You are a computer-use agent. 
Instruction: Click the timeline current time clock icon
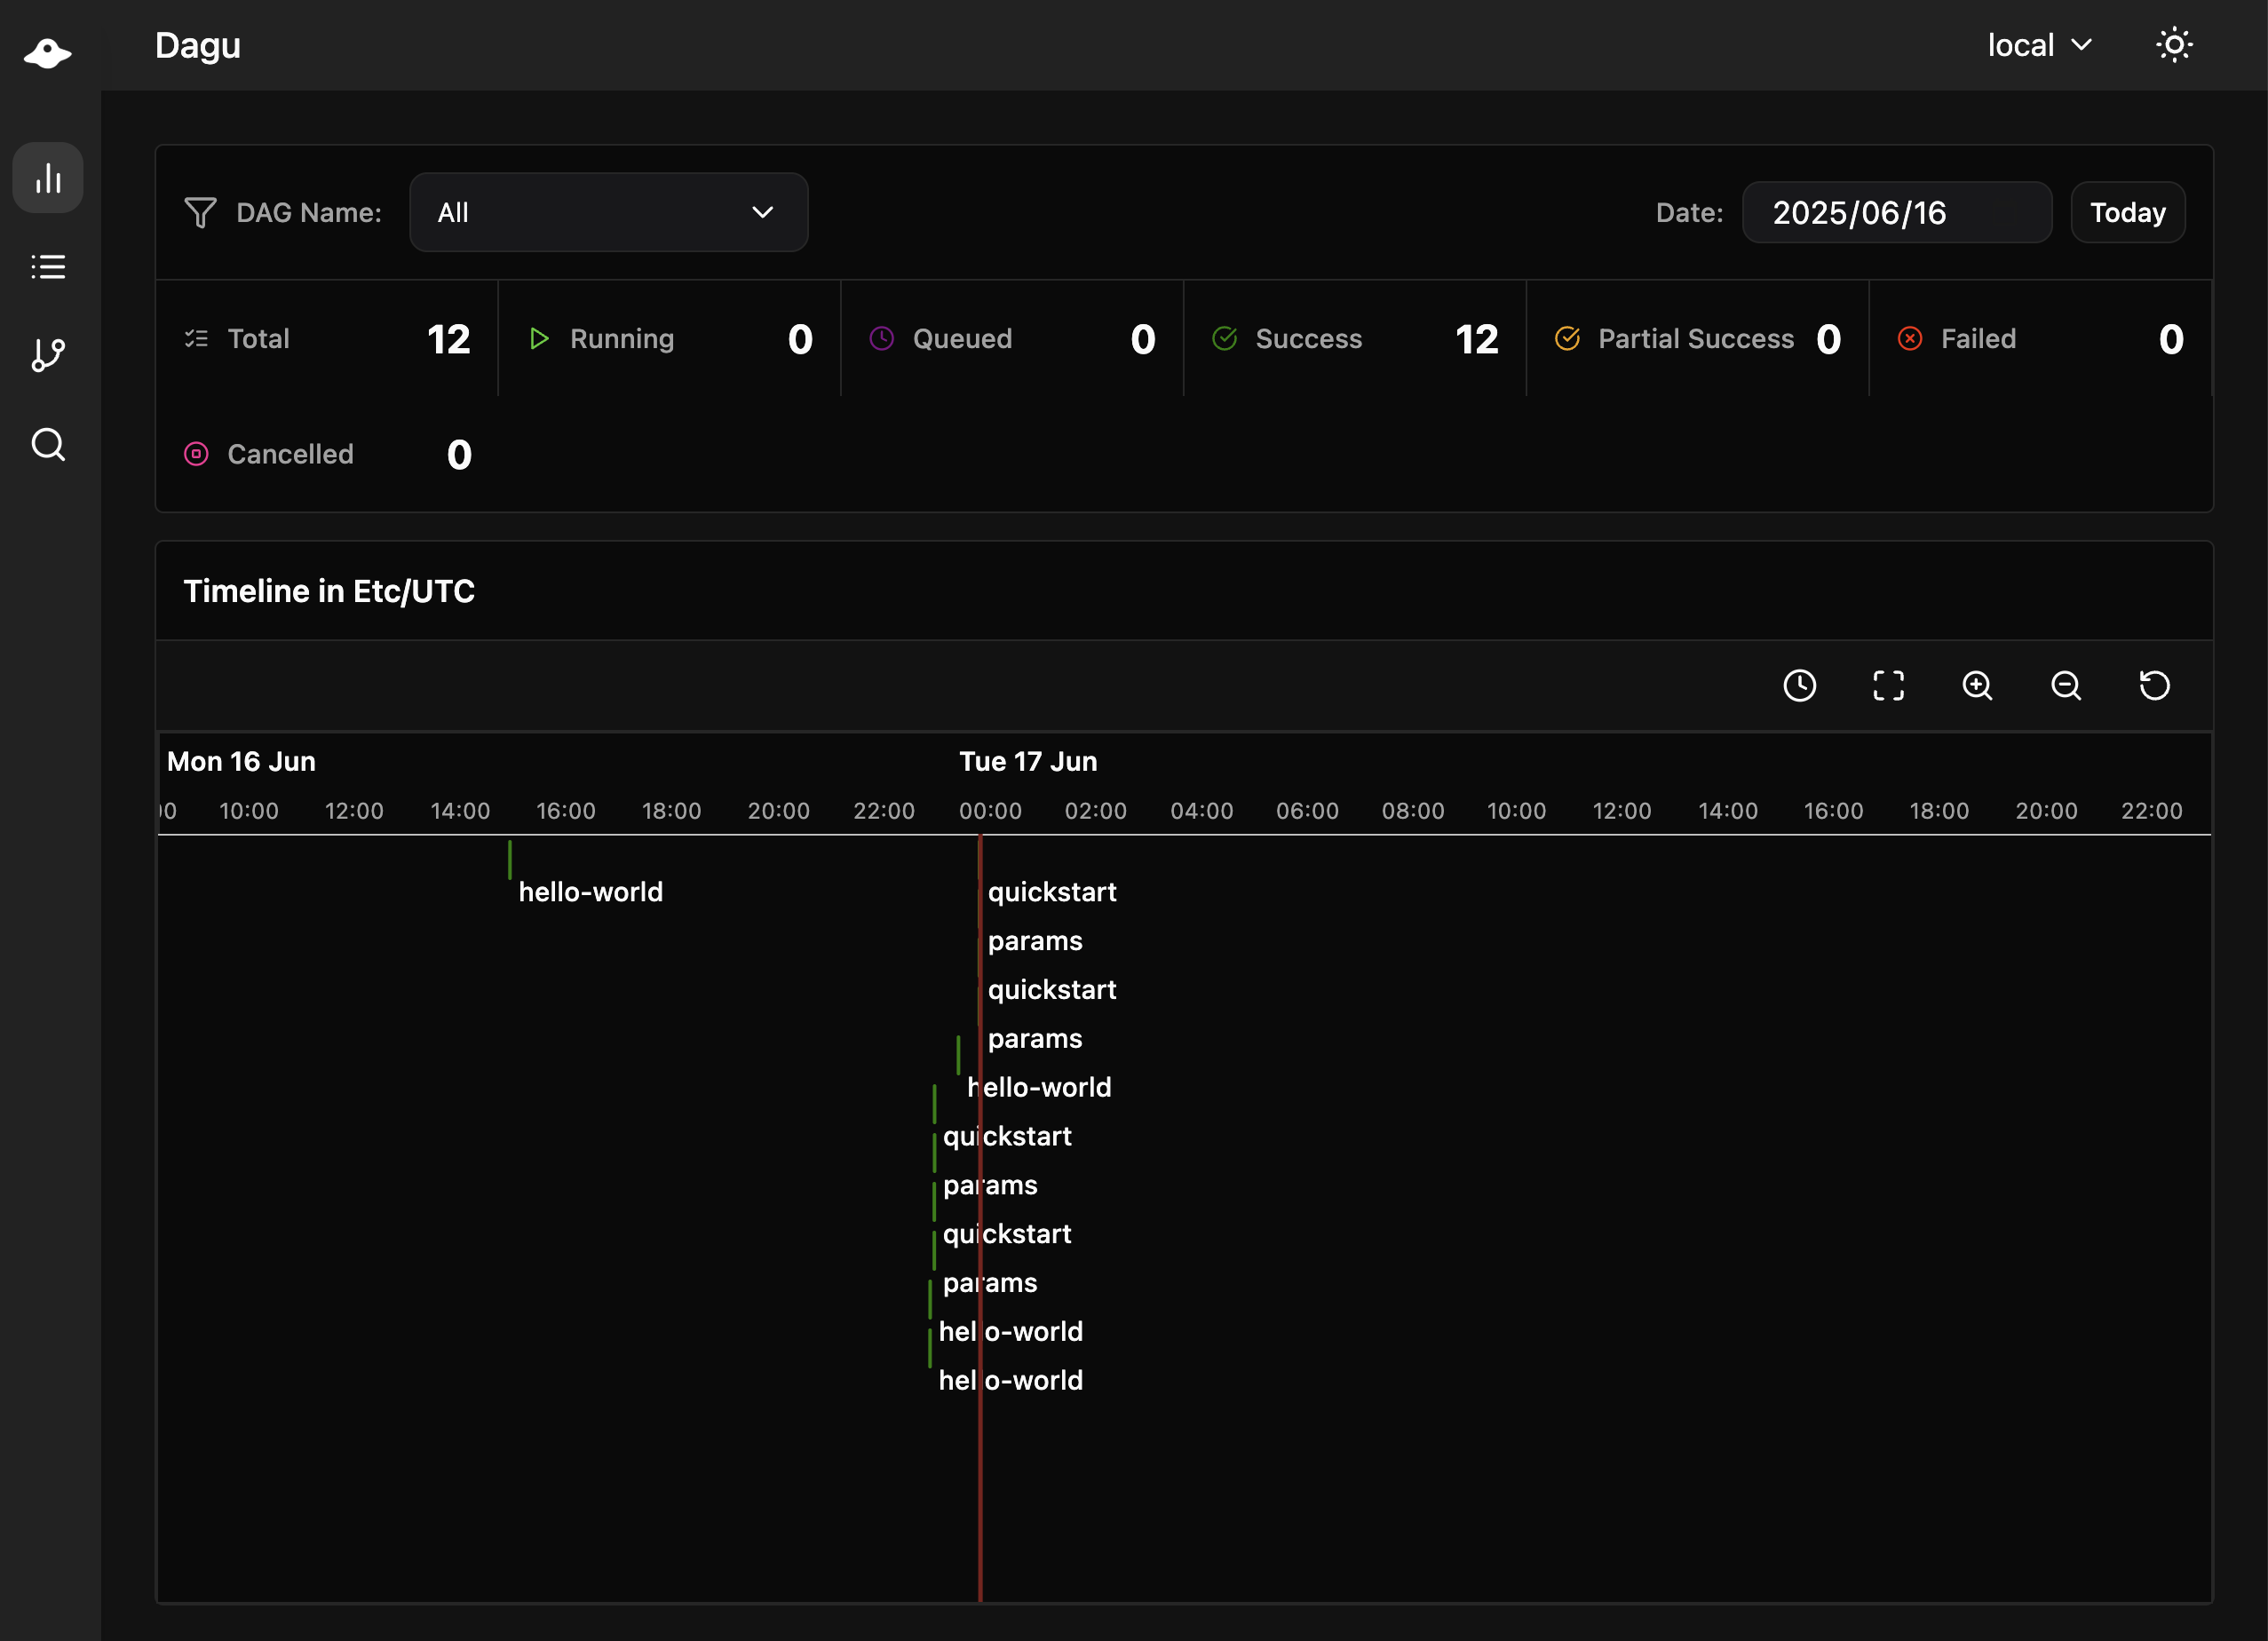pyautogui.click(x=1799, y=686)
